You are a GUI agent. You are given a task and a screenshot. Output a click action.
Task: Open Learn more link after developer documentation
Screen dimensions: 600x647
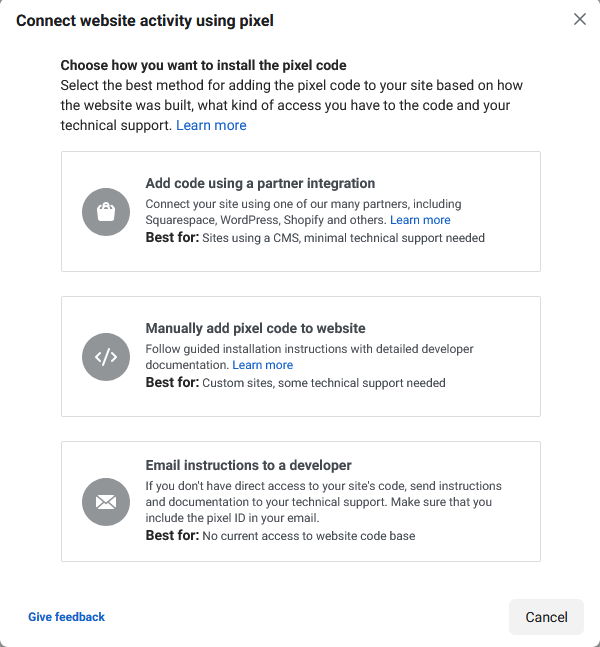point(262,365)
